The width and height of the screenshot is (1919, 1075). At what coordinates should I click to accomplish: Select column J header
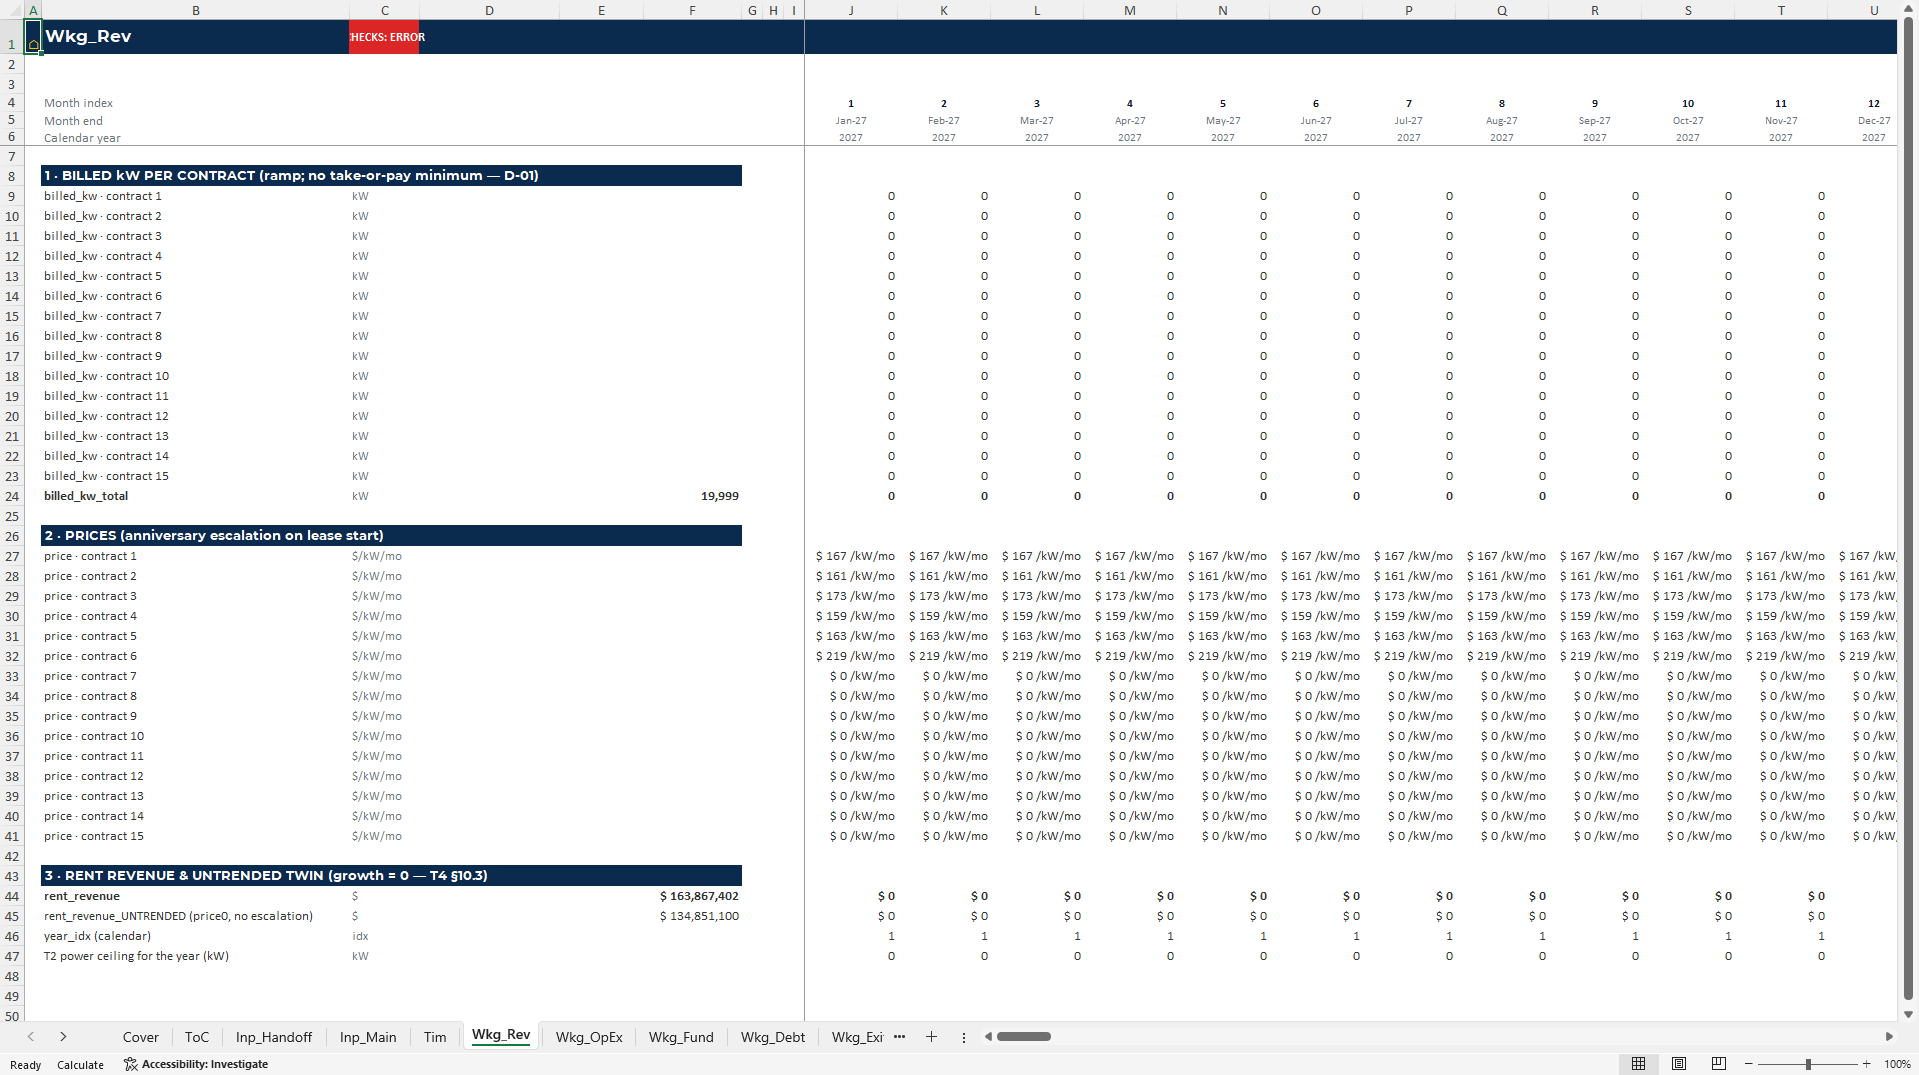[851, 10]
